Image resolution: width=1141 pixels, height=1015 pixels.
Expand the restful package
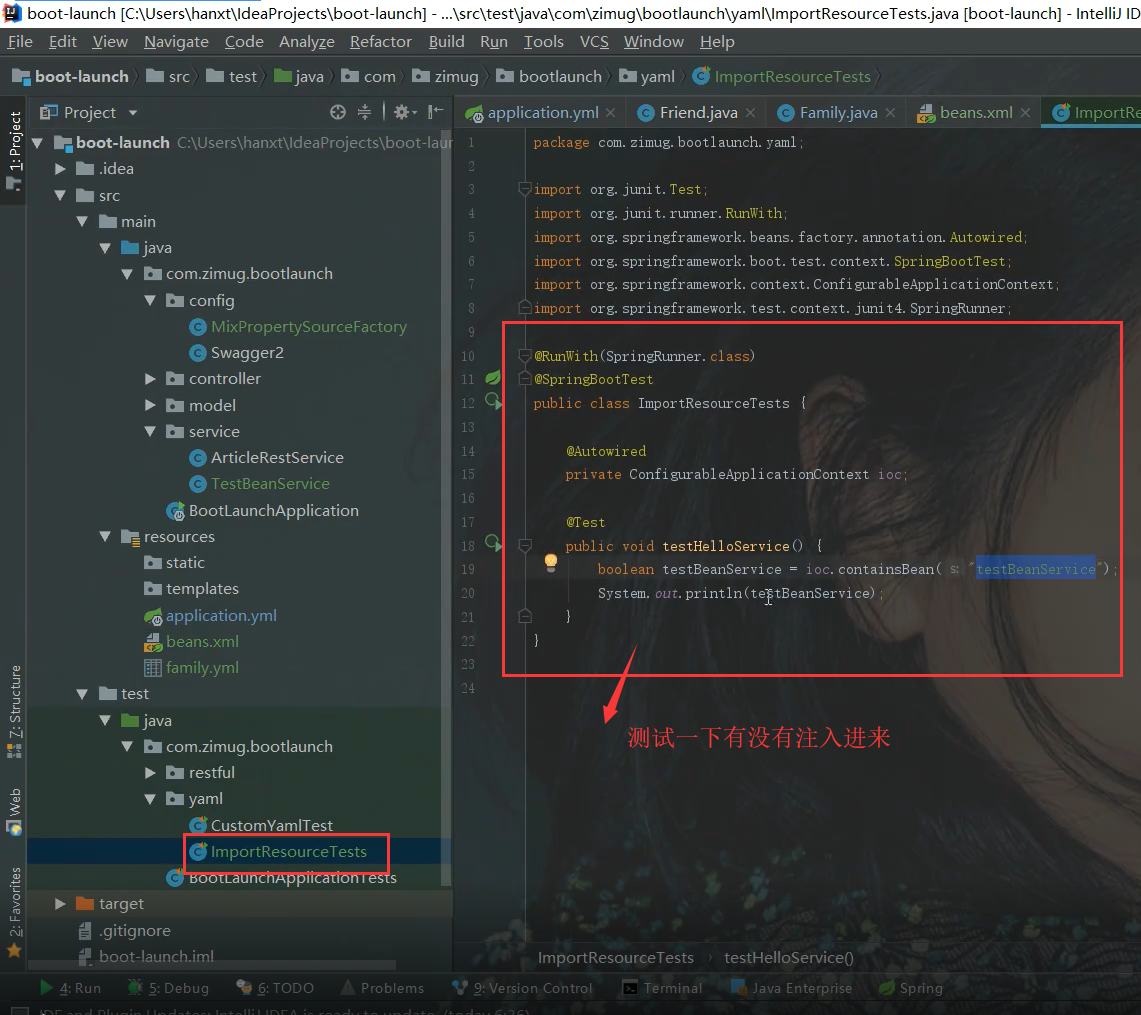[x=150, y=773]
